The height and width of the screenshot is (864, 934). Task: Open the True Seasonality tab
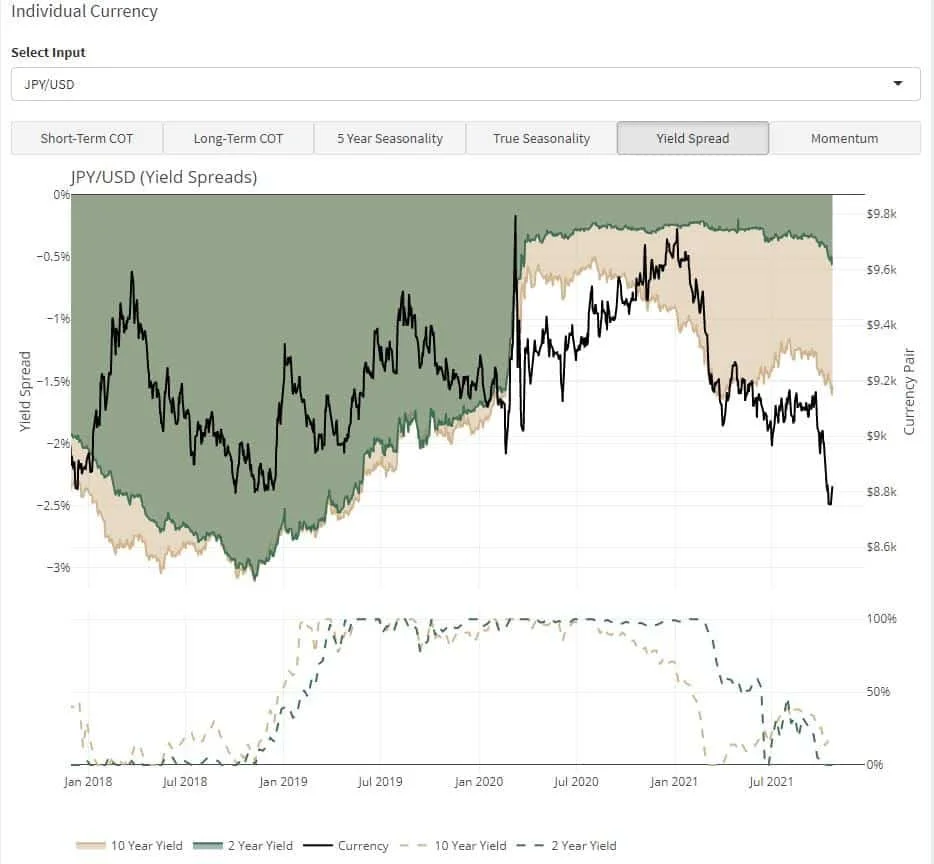[541, 138]
